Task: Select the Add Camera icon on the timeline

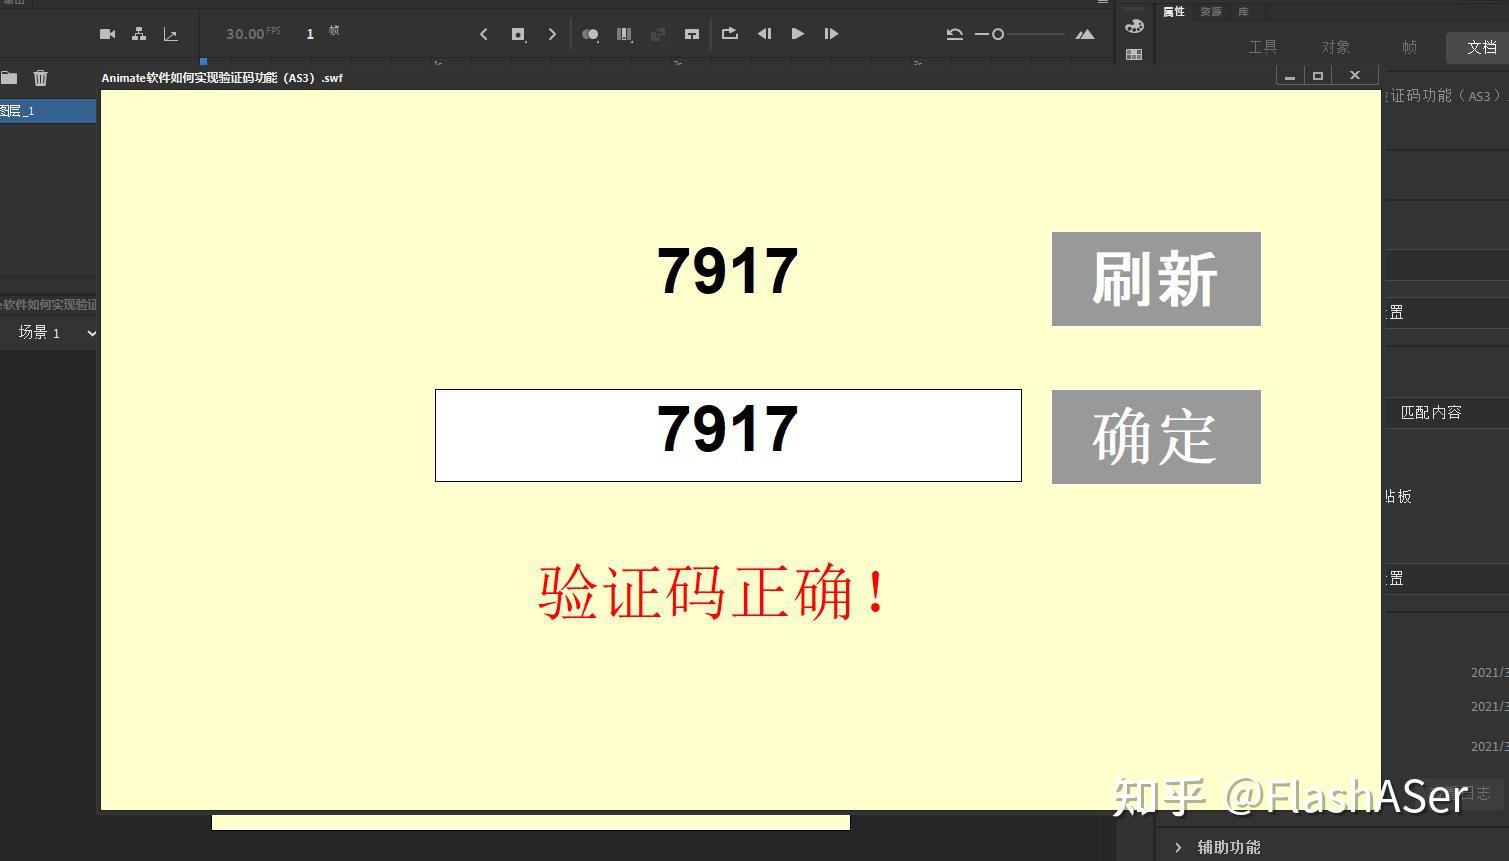Action: [x=107, y=33]
